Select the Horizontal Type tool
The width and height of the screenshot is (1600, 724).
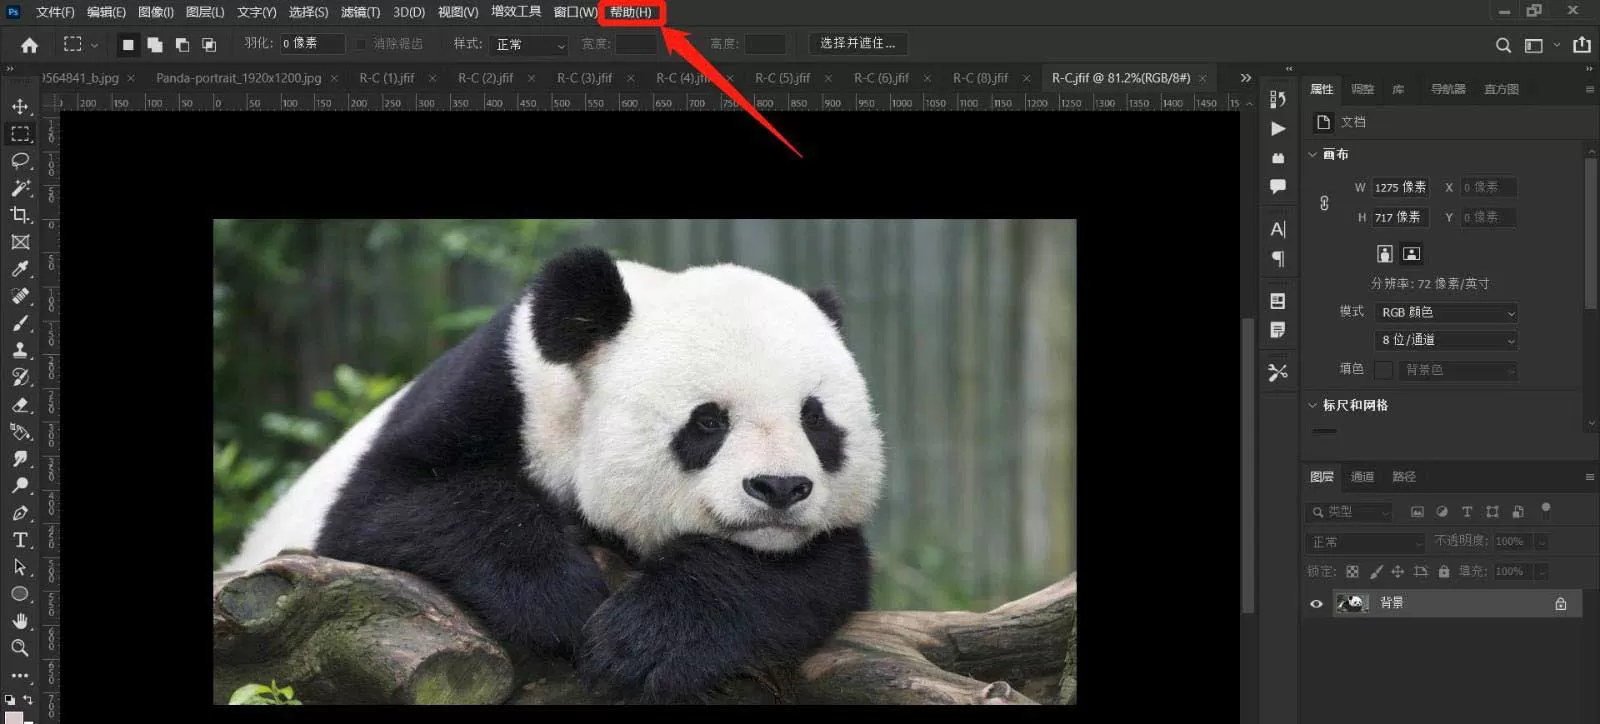point(20,540)
